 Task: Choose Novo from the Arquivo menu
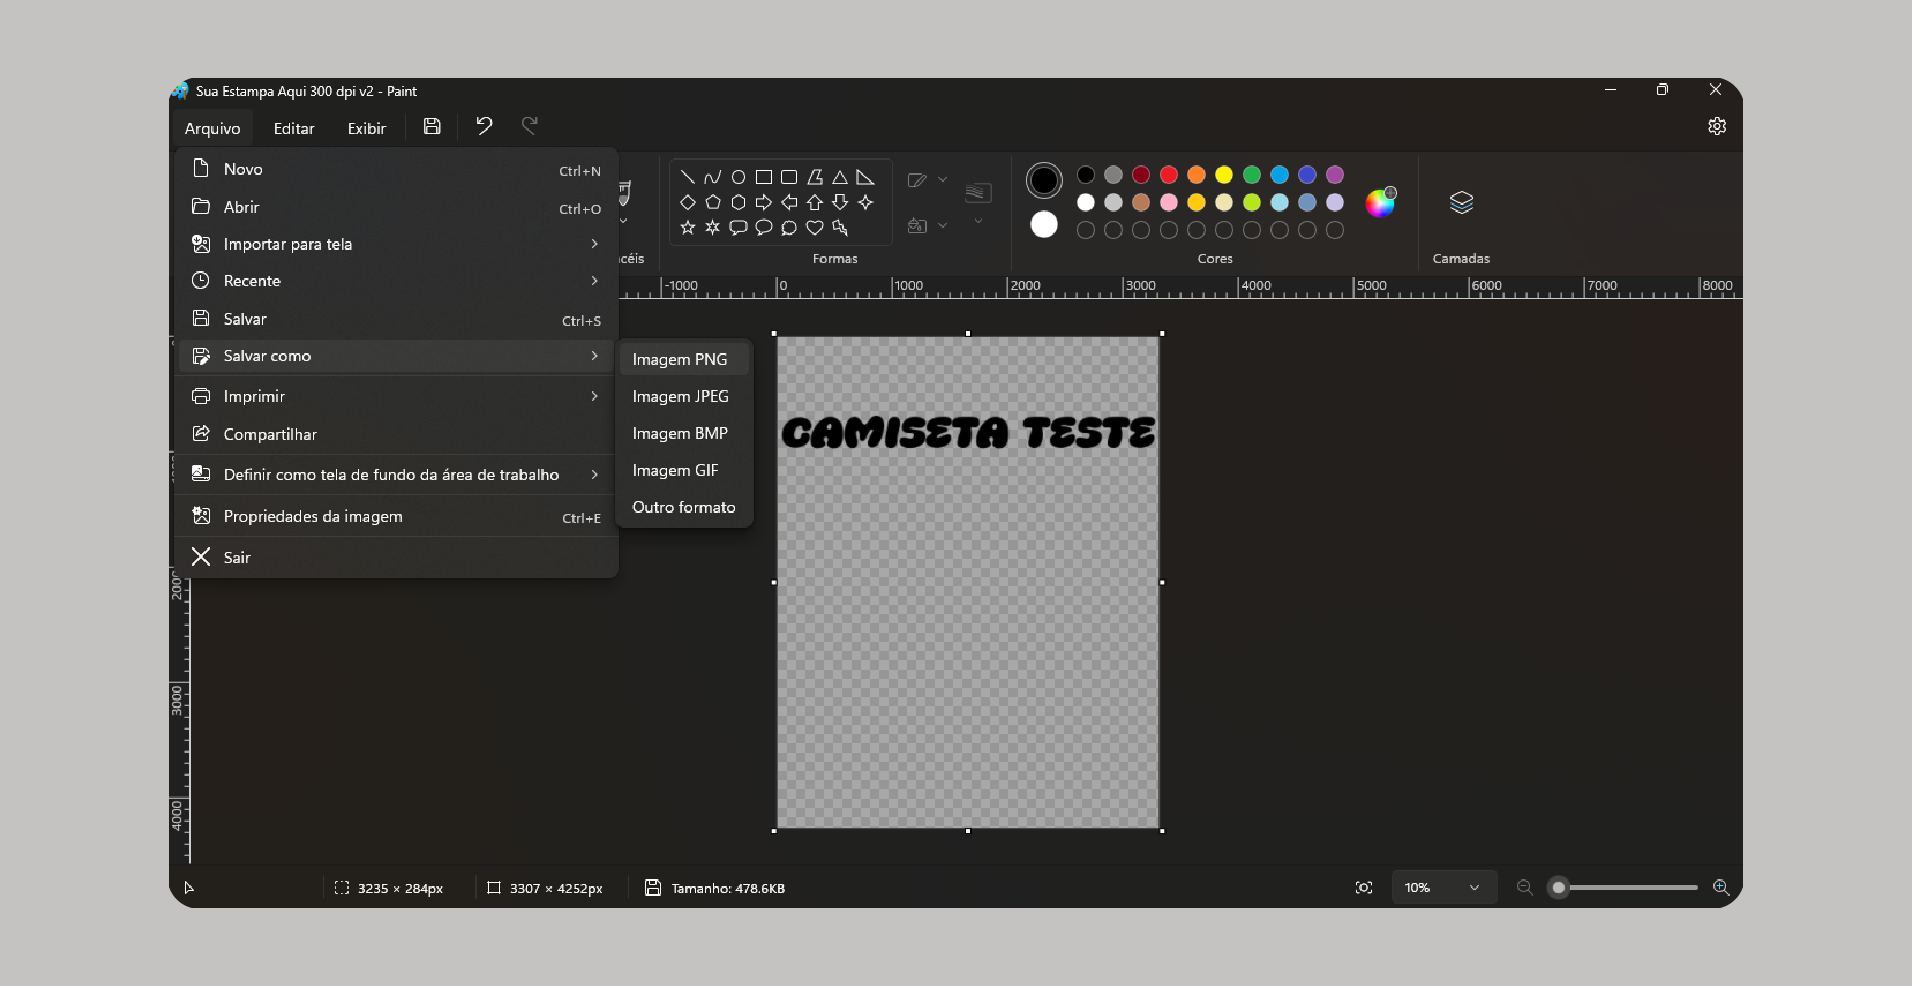pyautogui.click(x=396, y=169)
